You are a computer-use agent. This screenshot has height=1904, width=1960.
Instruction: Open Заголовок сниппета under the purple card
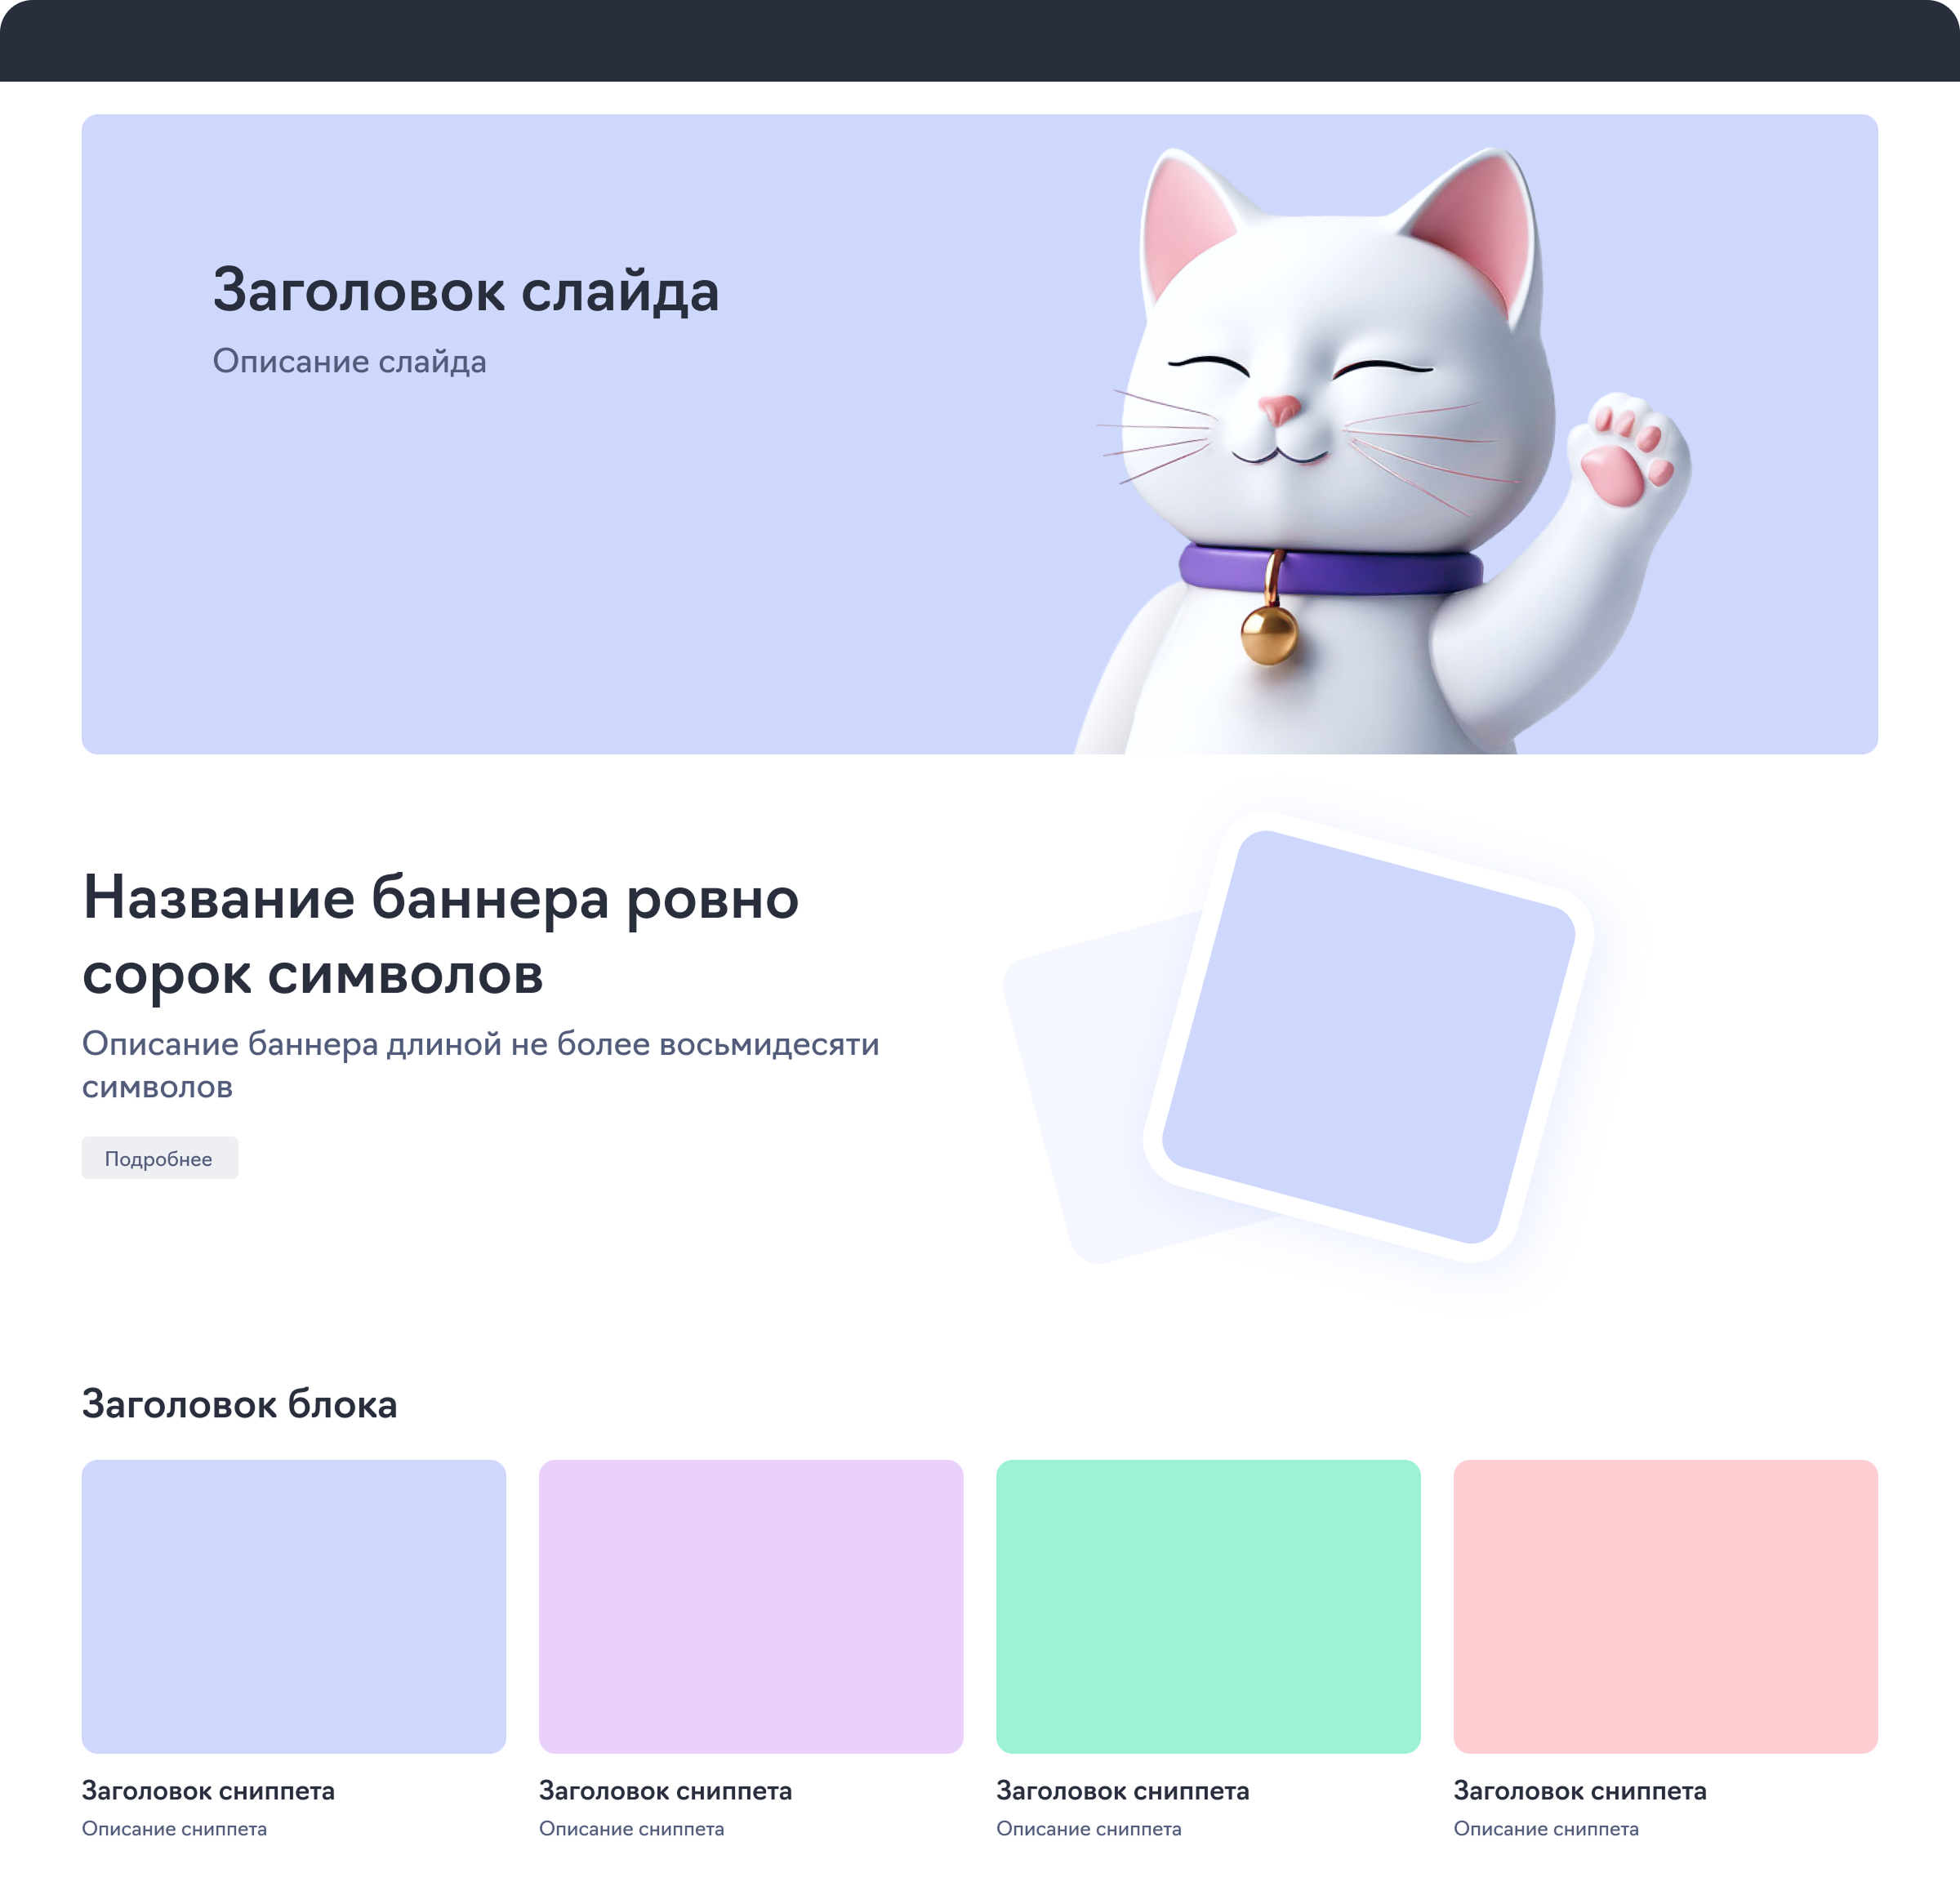pyautogui.click(x=665, y=1791)
